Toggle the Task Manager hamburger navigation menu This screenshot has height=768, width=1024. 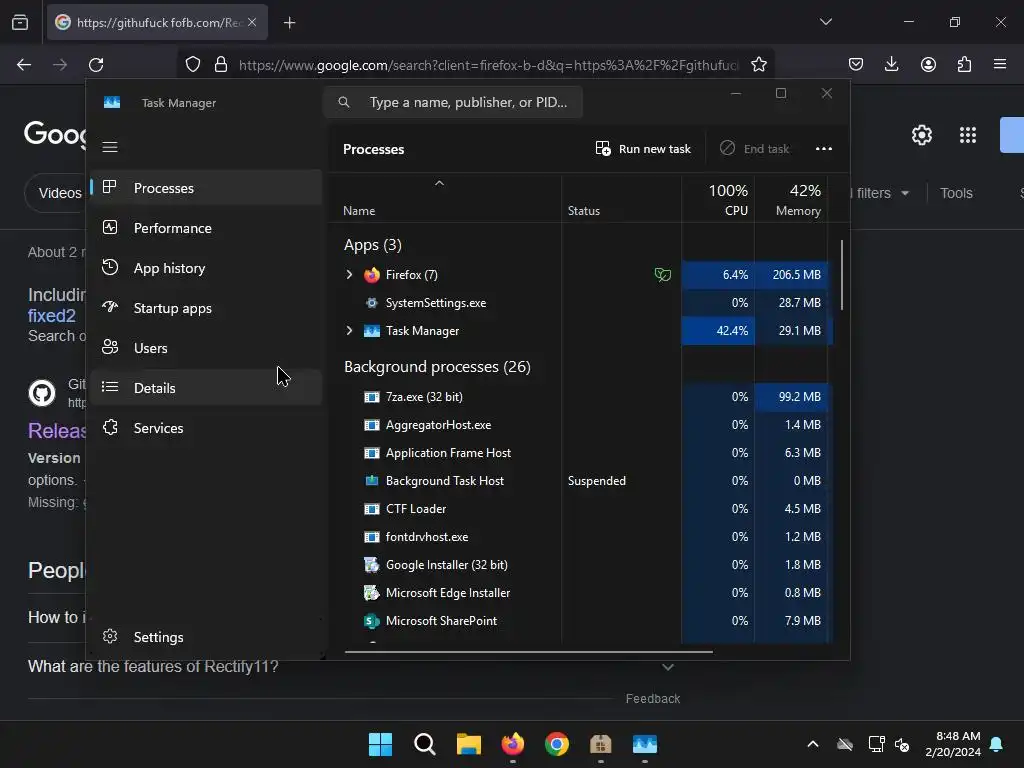(110, 147)
